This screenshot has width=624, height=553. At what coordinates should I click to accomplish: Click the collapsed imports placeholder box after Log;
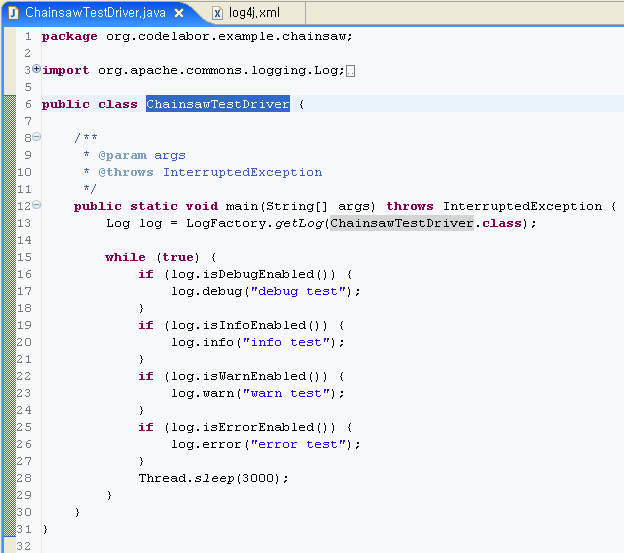(349, 71)
